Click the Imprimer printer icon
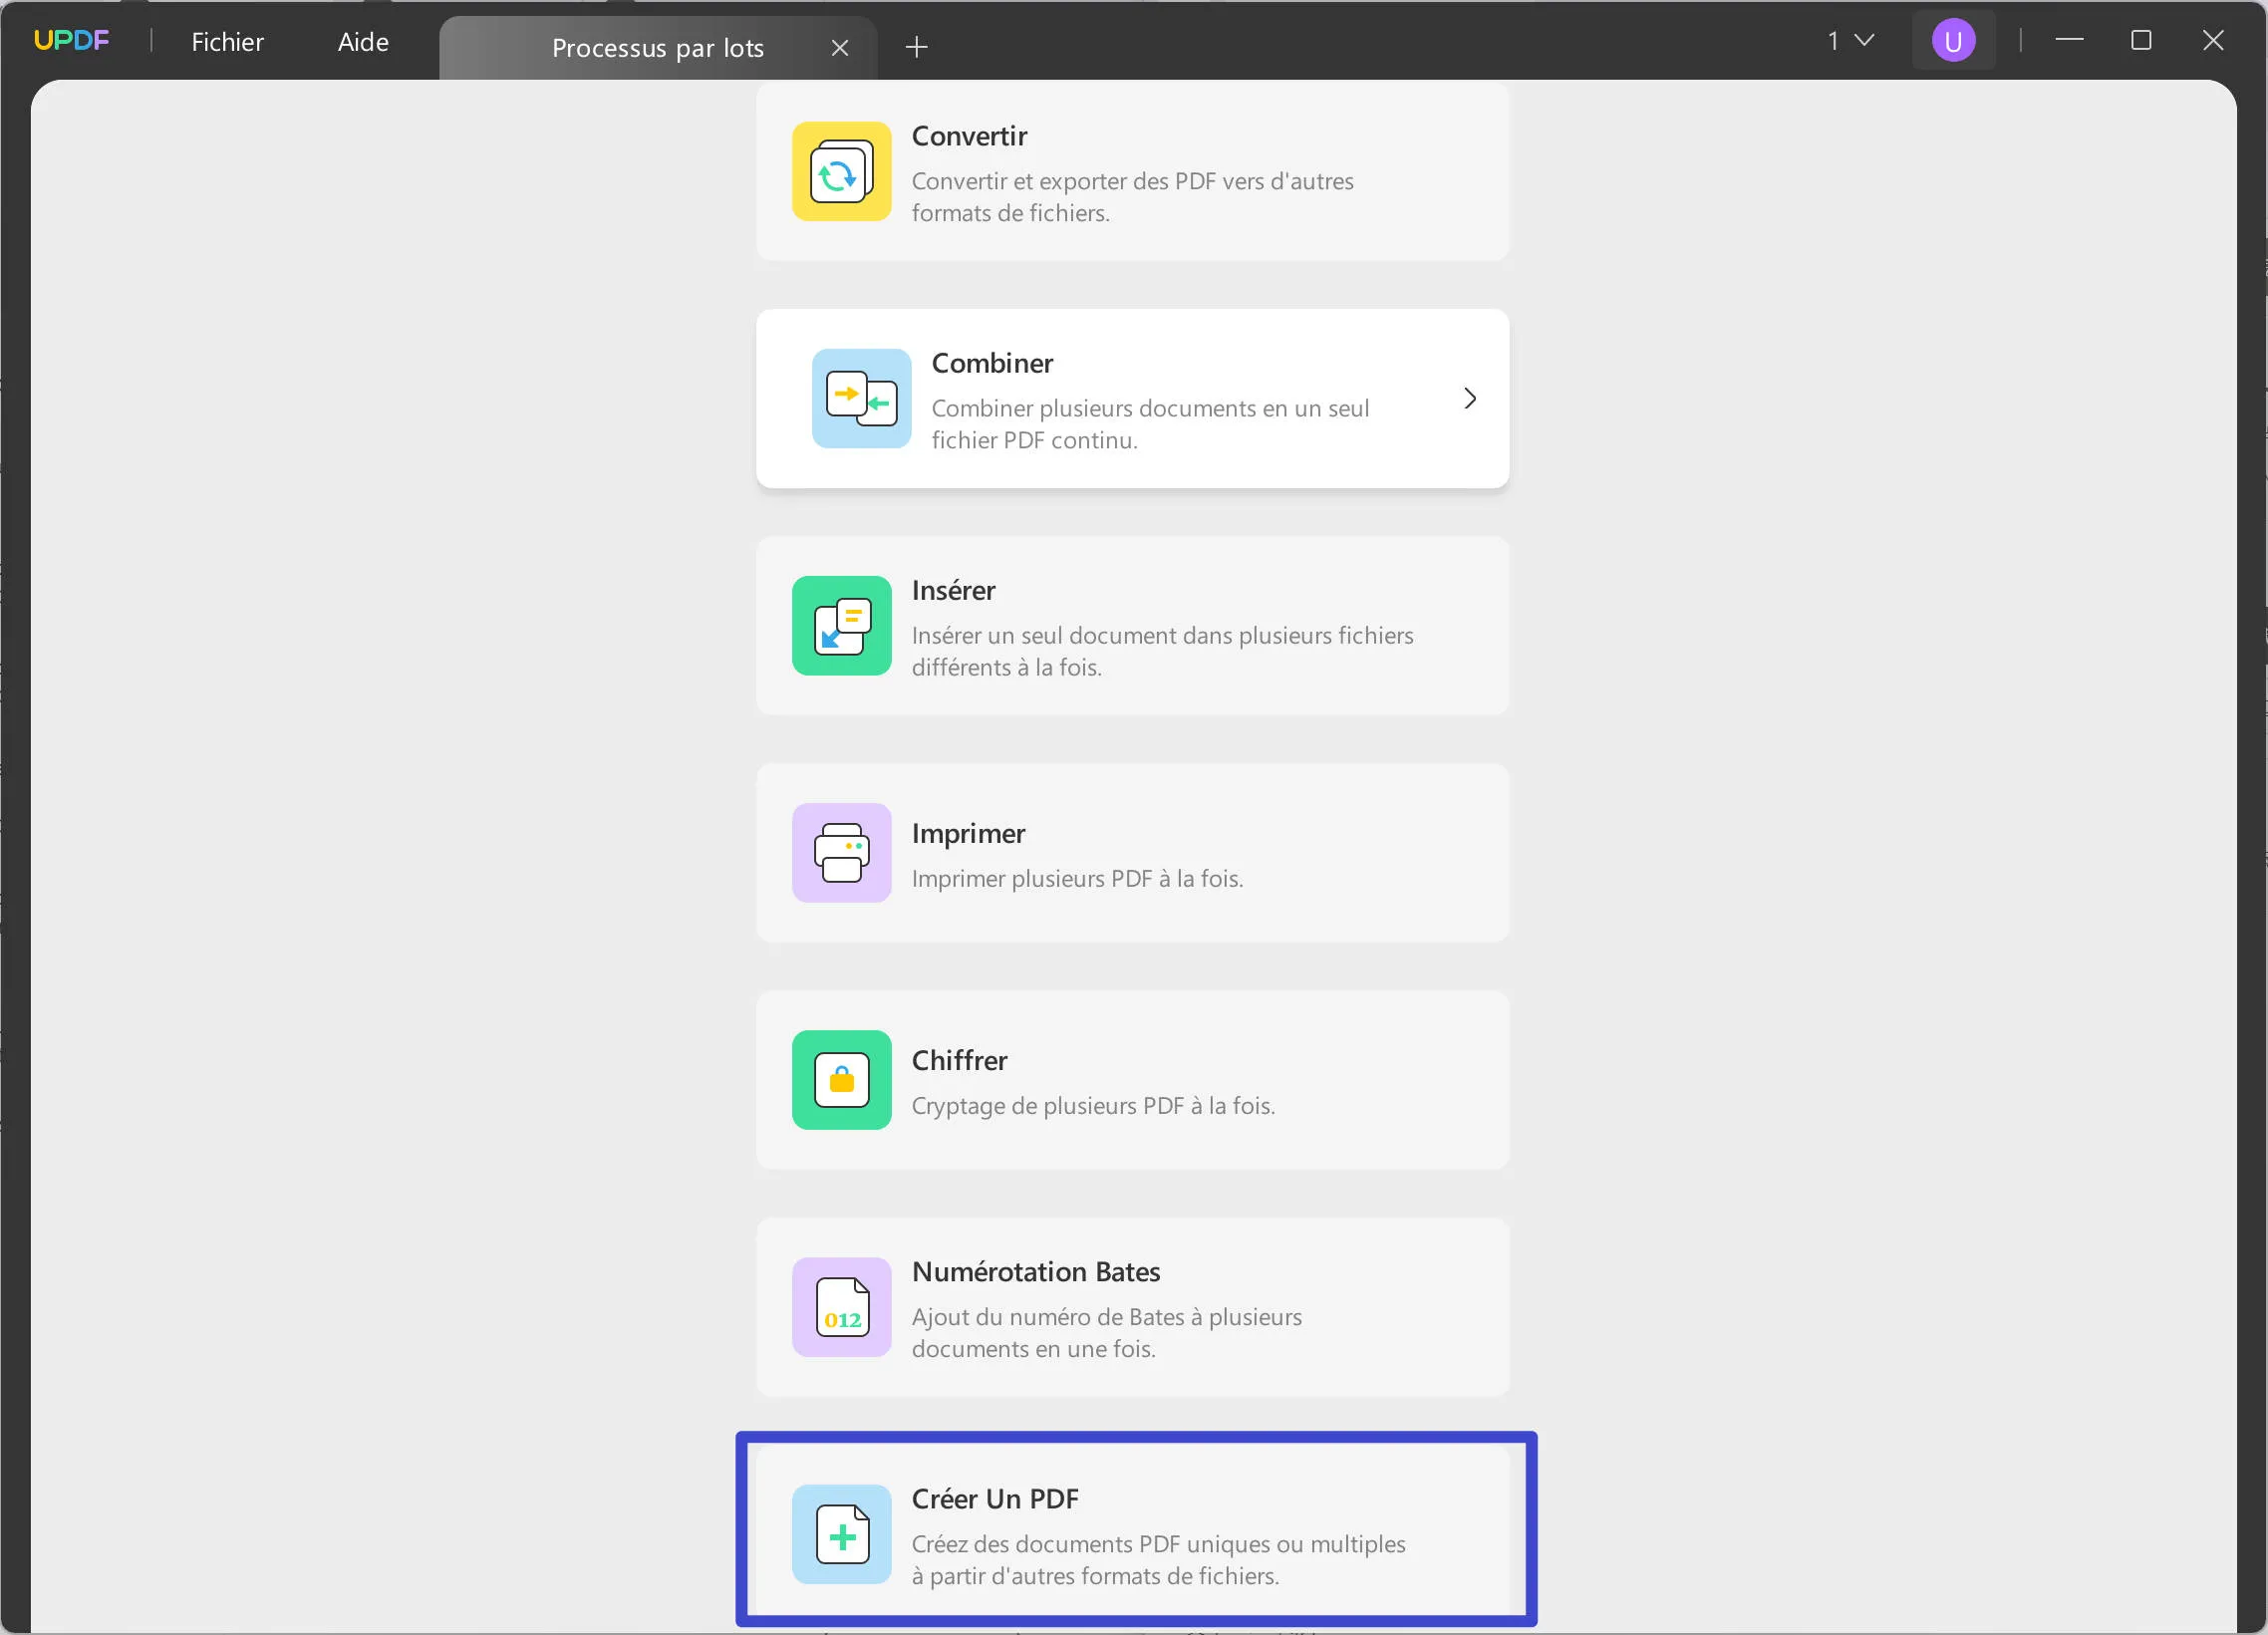The image size is (2268, 1635). coord(841,852)
